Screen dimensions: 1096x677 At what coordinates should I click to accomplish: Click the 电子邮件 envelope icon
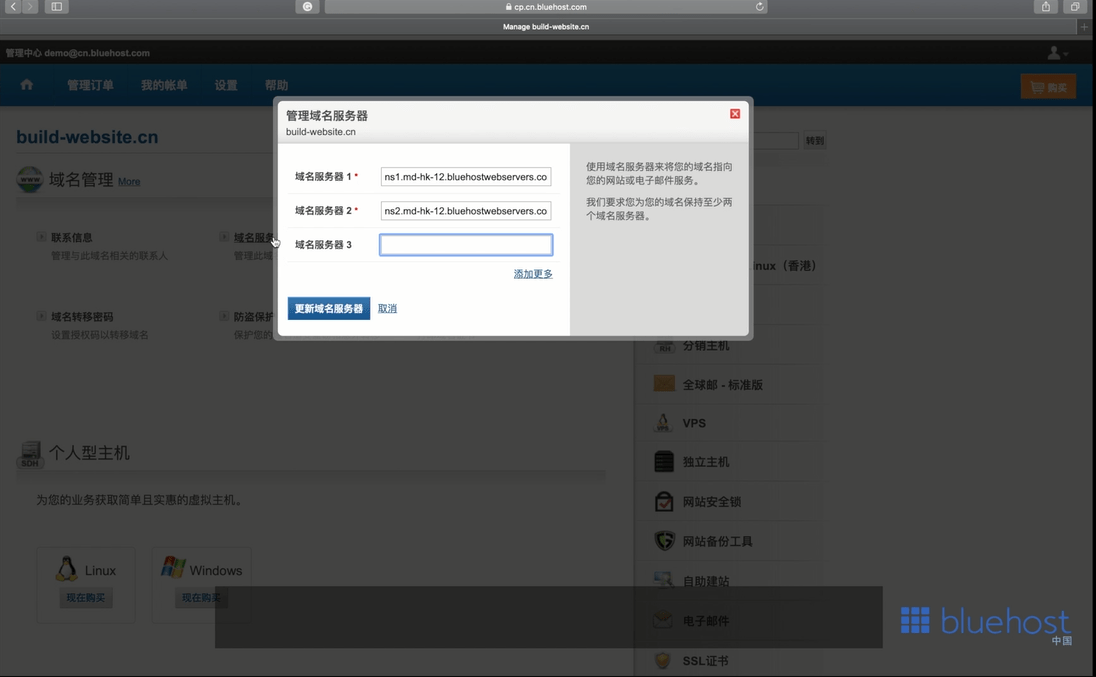[663, 620]
